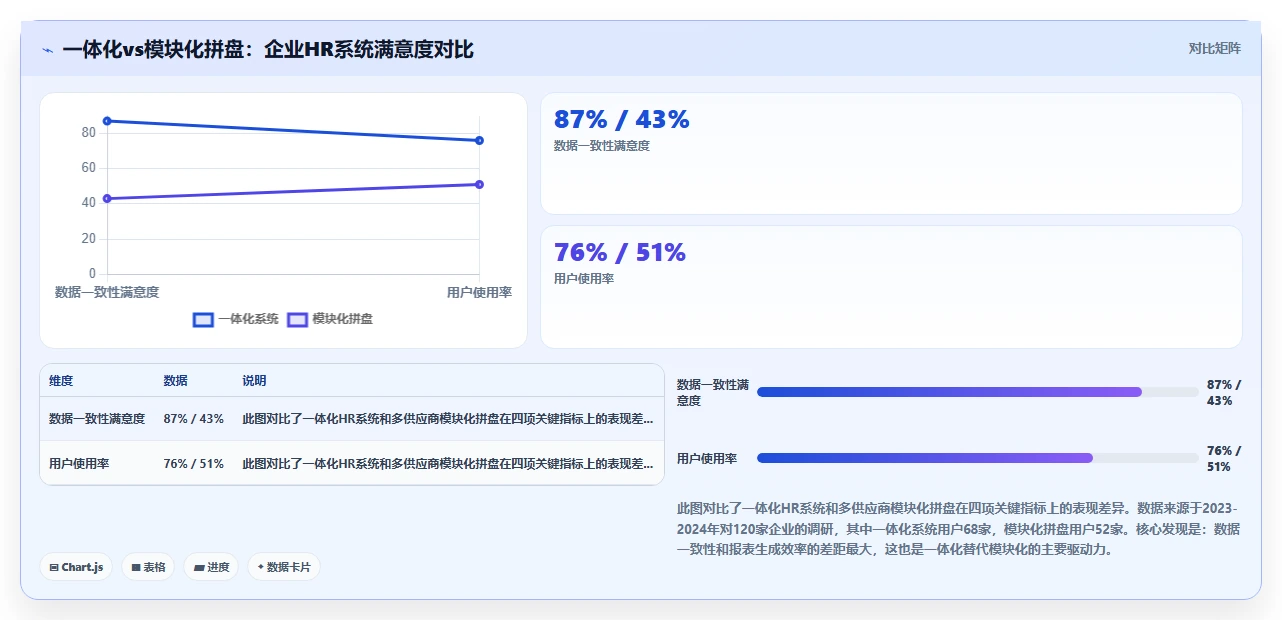This screenshot has width=1282, height=620.
Task: Click the summary paragraph beginning 此图对比了
Action: pyautogui.click(x=958, y=529)
